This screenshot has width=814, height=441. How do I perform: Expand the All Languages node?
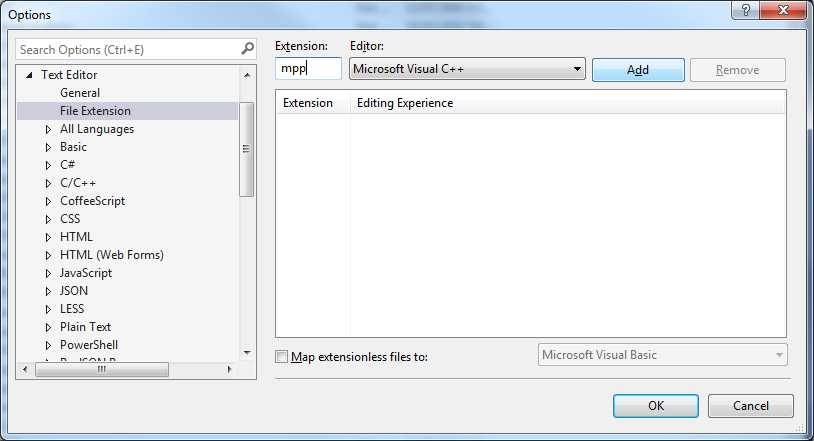tap(48, 129)
